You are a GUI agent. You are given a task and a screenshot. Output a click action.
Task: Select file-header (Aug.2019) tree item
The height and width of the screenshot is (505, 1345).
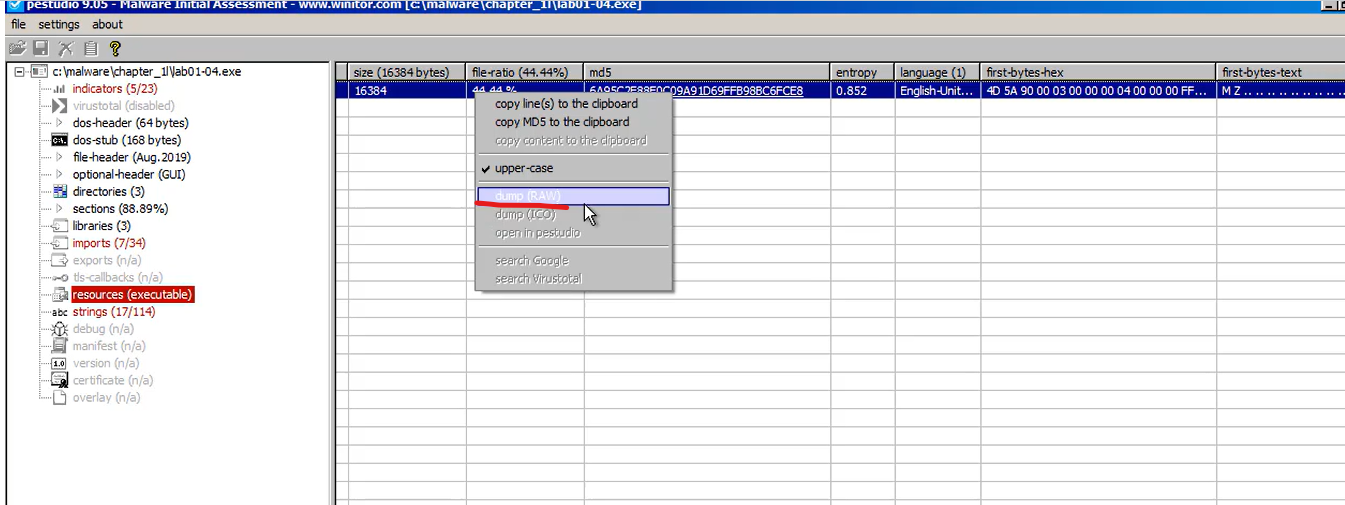[131, 157]
